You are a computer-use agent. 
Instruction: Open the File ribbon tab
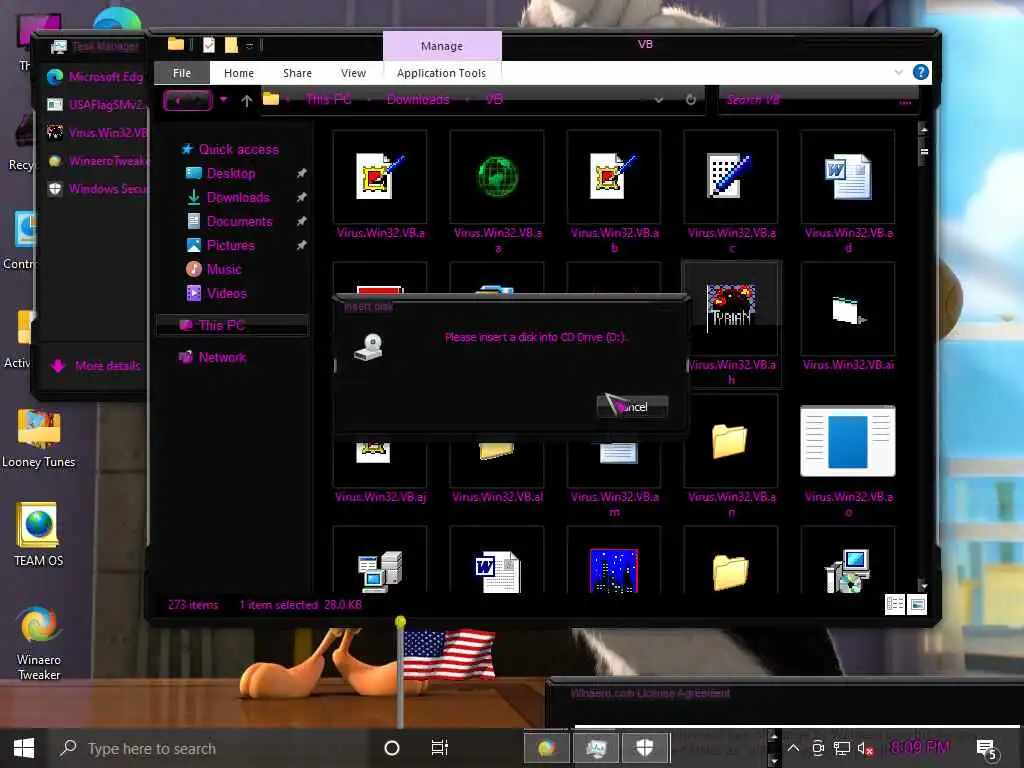click(182, 73)
